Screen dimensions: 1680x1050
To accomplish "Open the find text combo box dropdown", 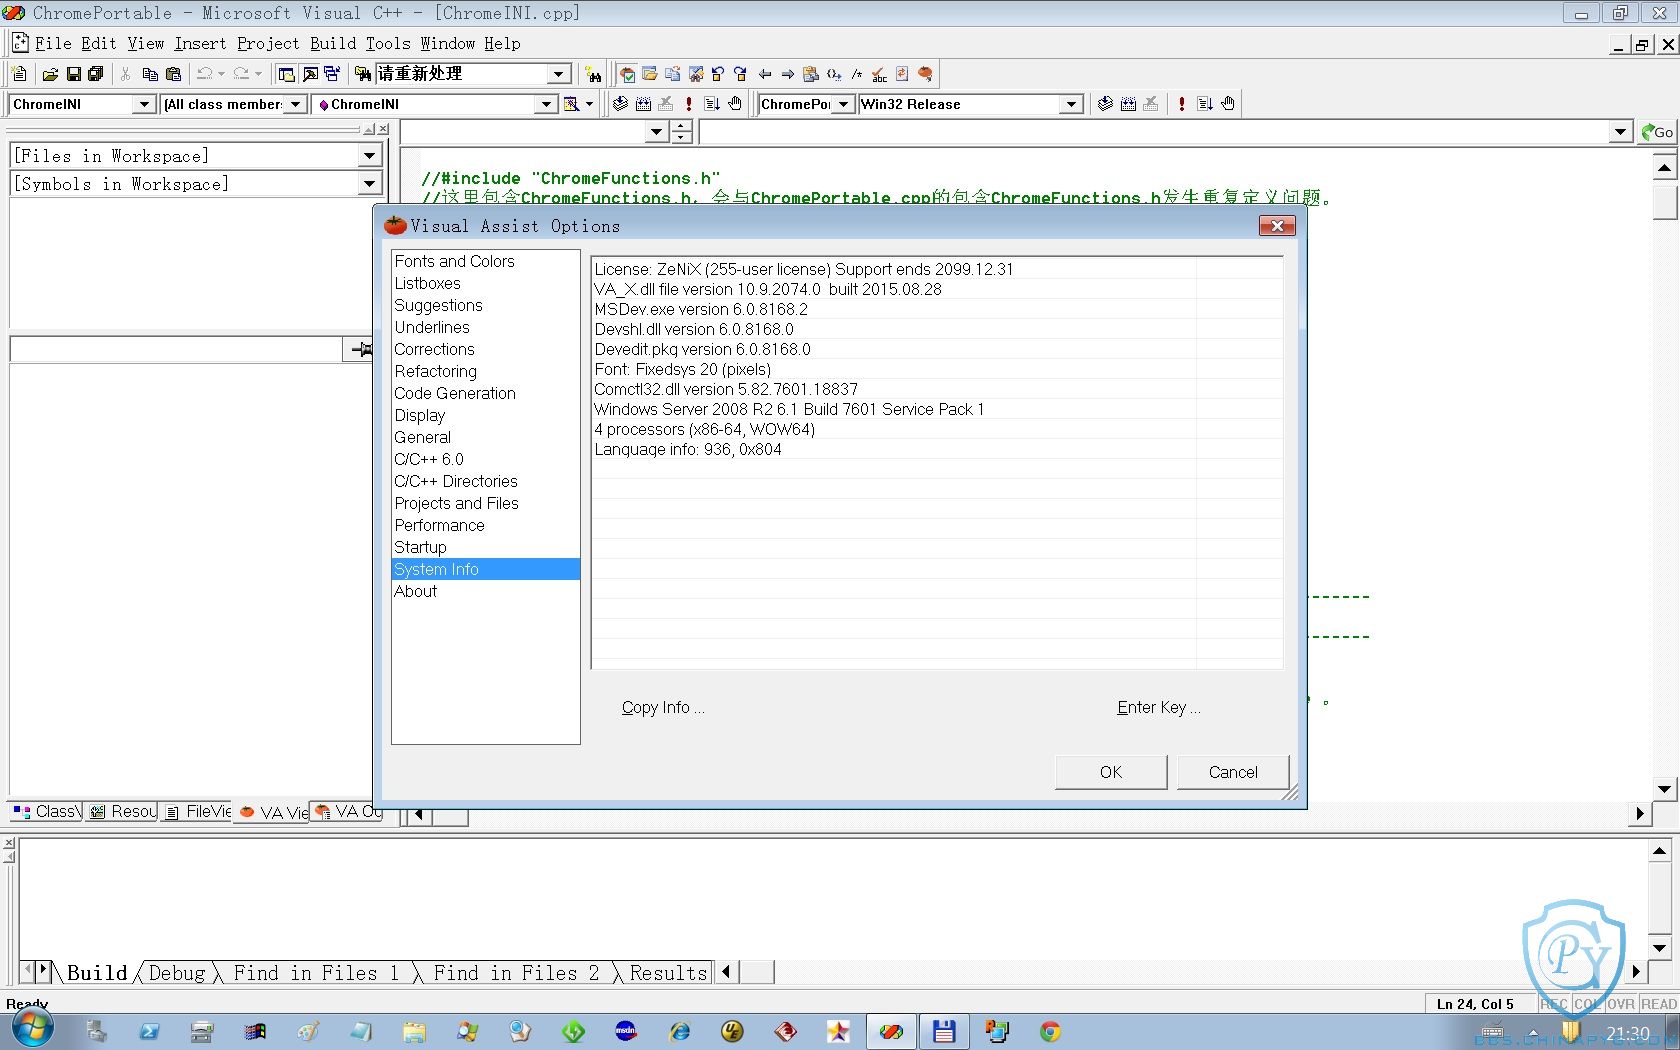I will (x=559, y=74).
